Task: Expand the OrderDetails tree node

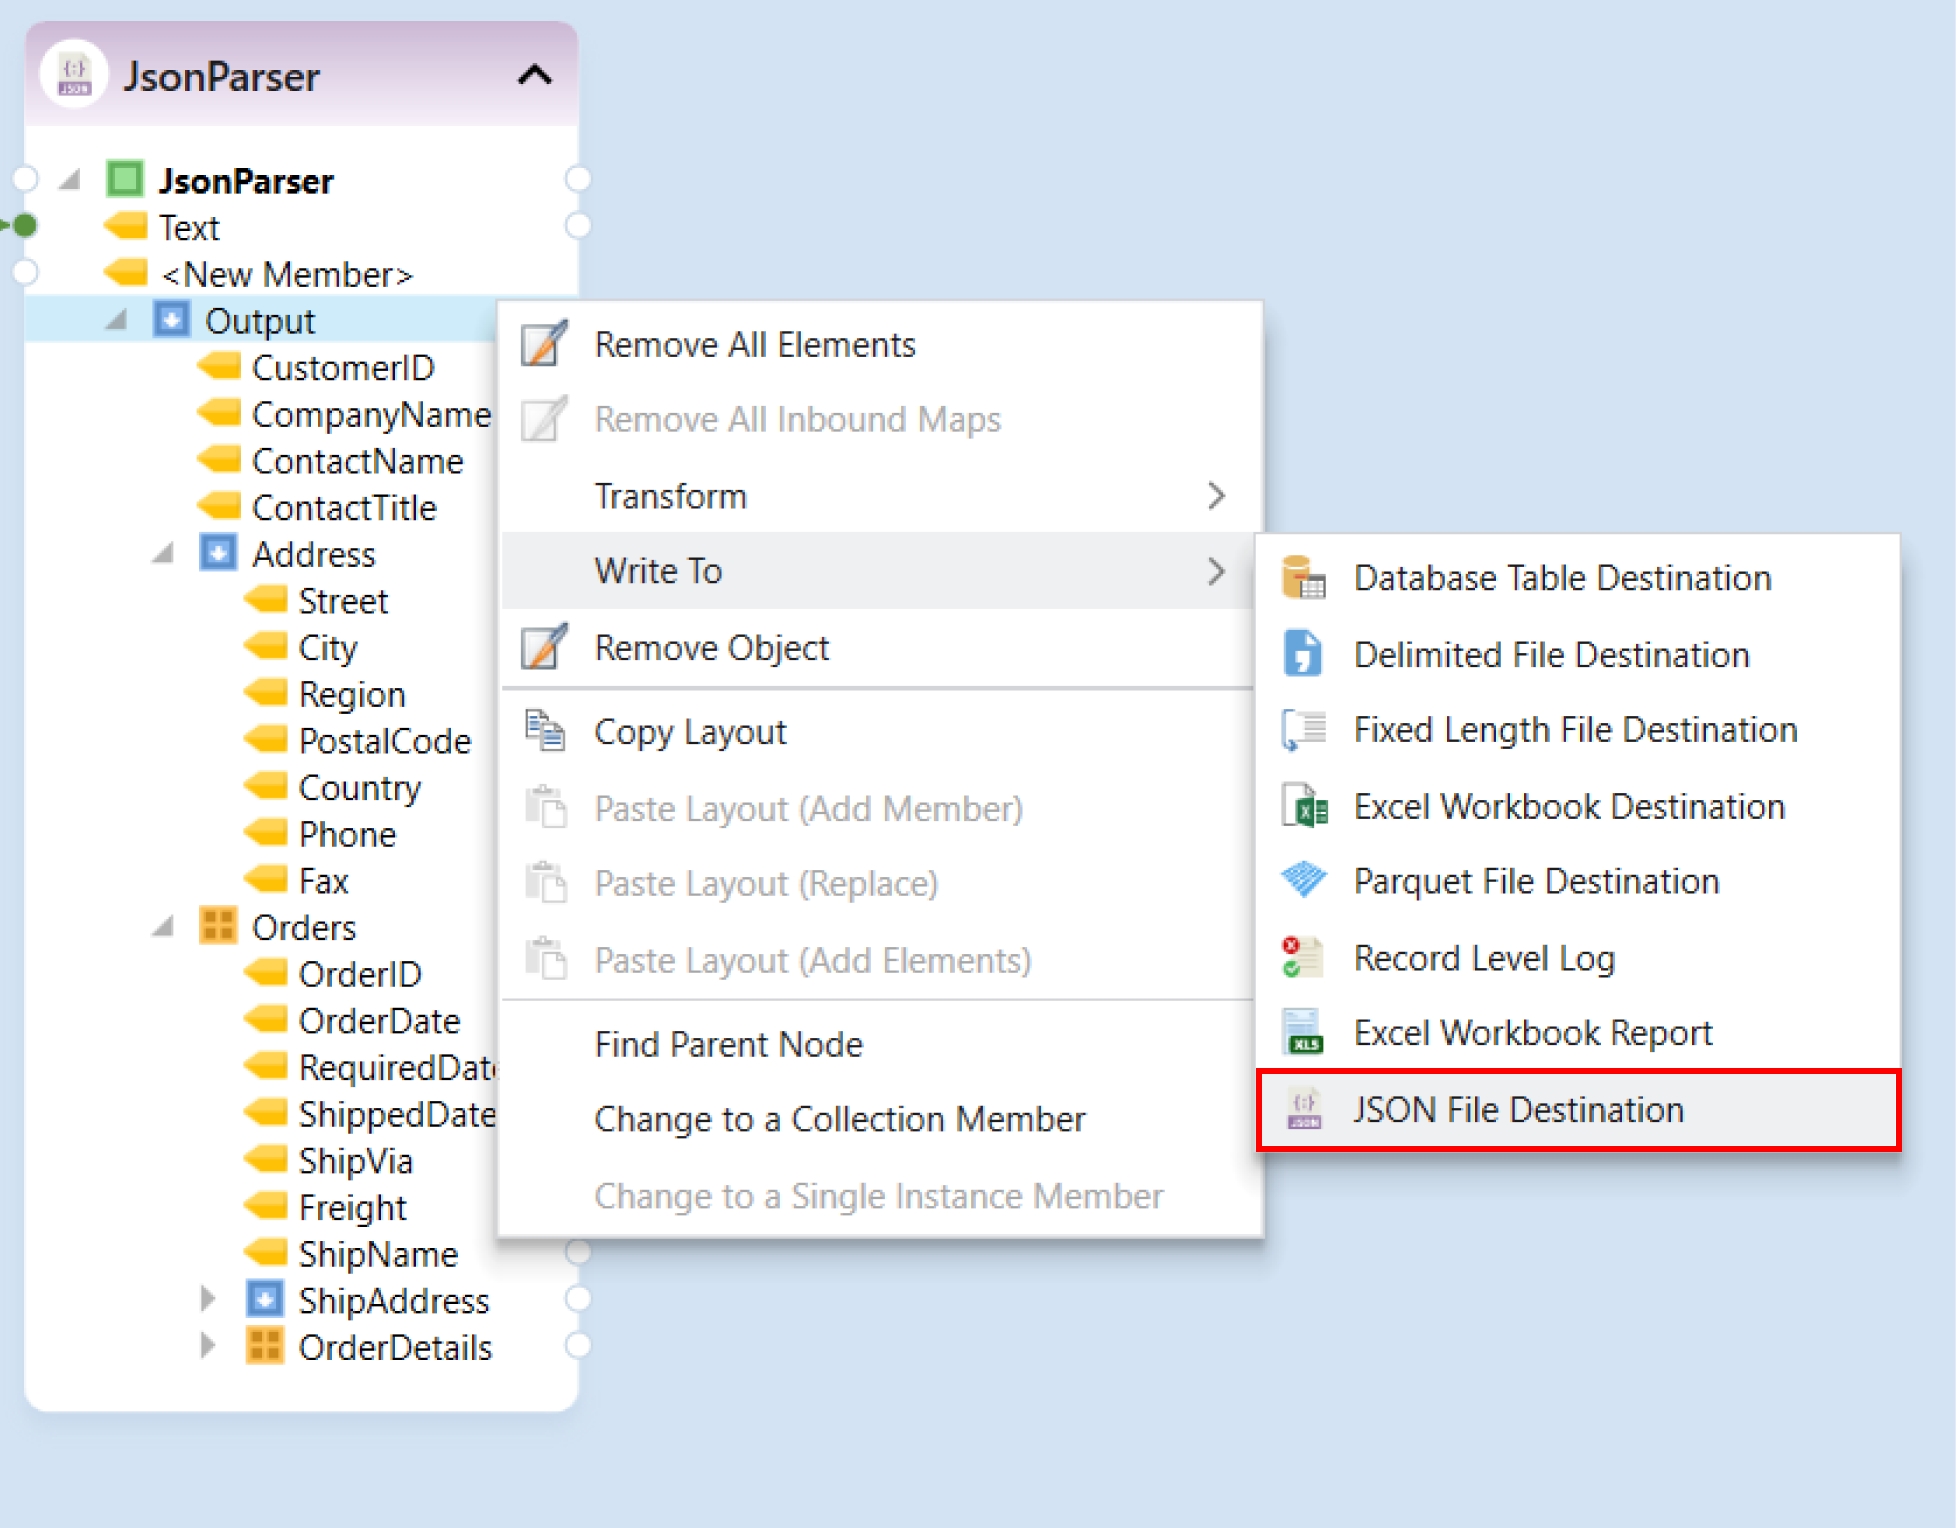Action: click(208, 1346)
